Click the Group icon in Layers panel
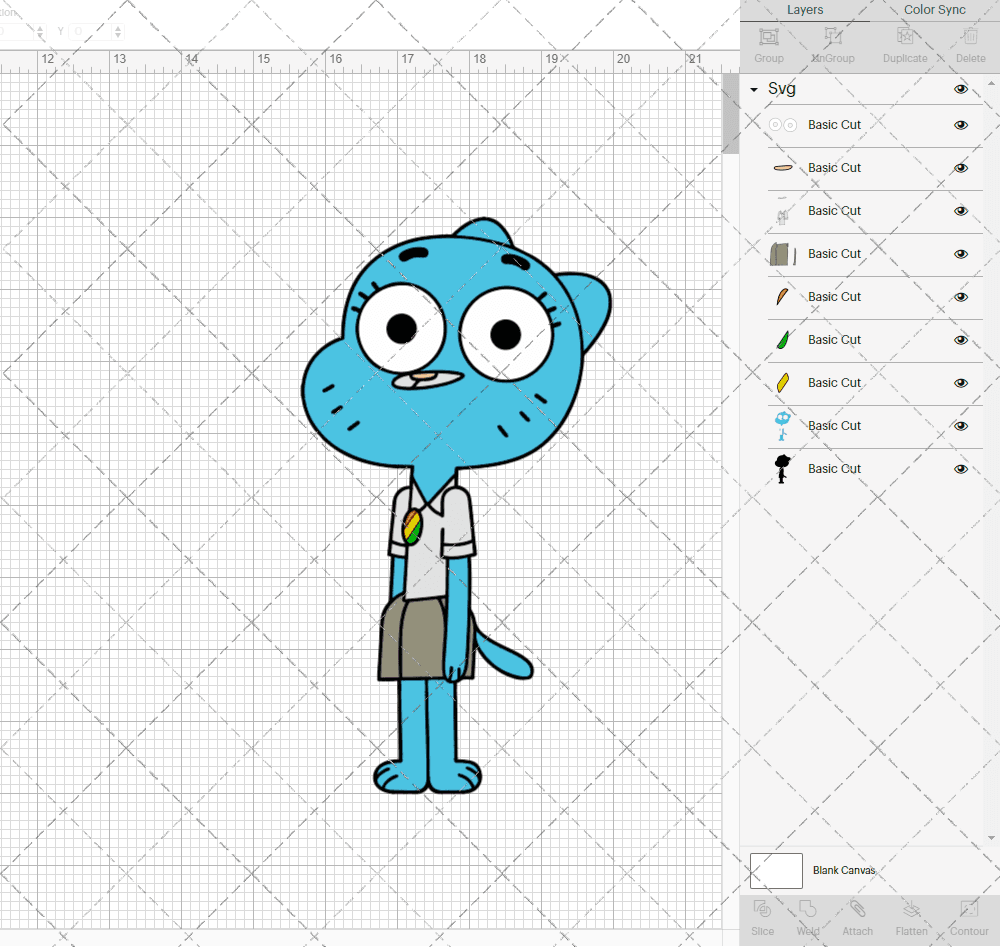 pos(768,37)
